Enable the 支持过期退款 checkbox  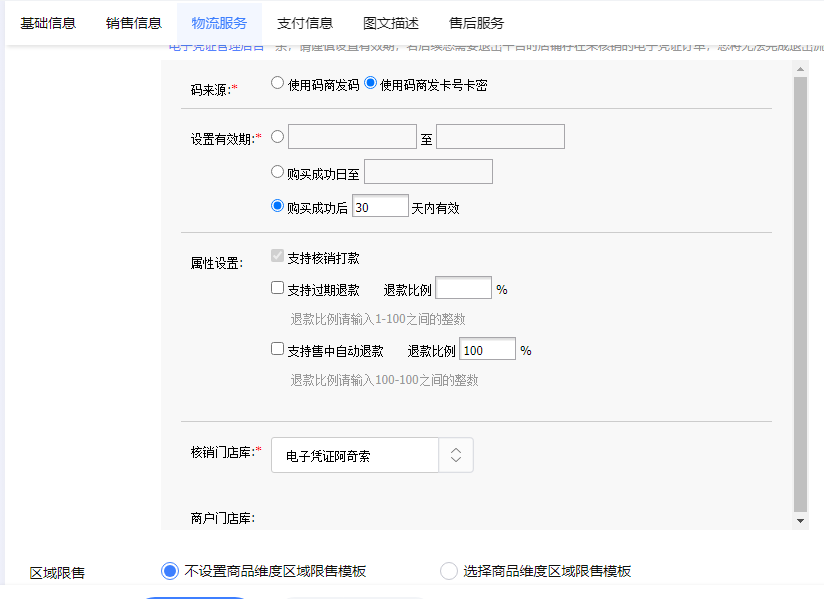pos(278,289)
